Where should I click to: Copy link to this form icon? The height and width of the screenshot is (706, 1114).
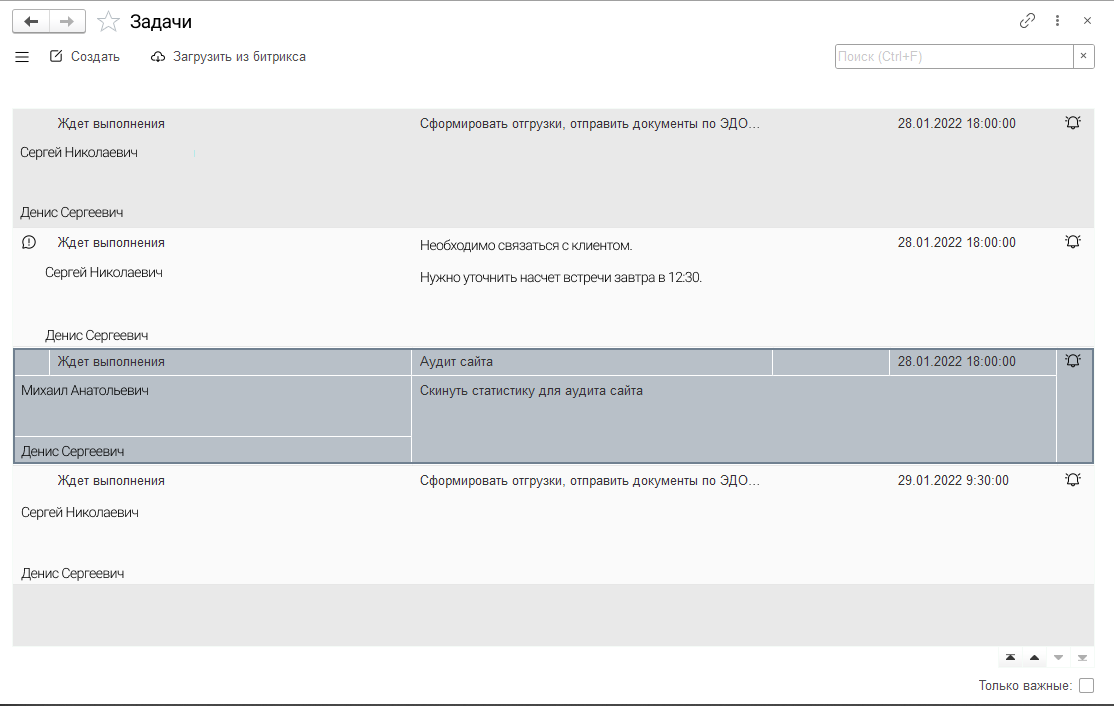pyautogui.click(x=1027, y=20)
